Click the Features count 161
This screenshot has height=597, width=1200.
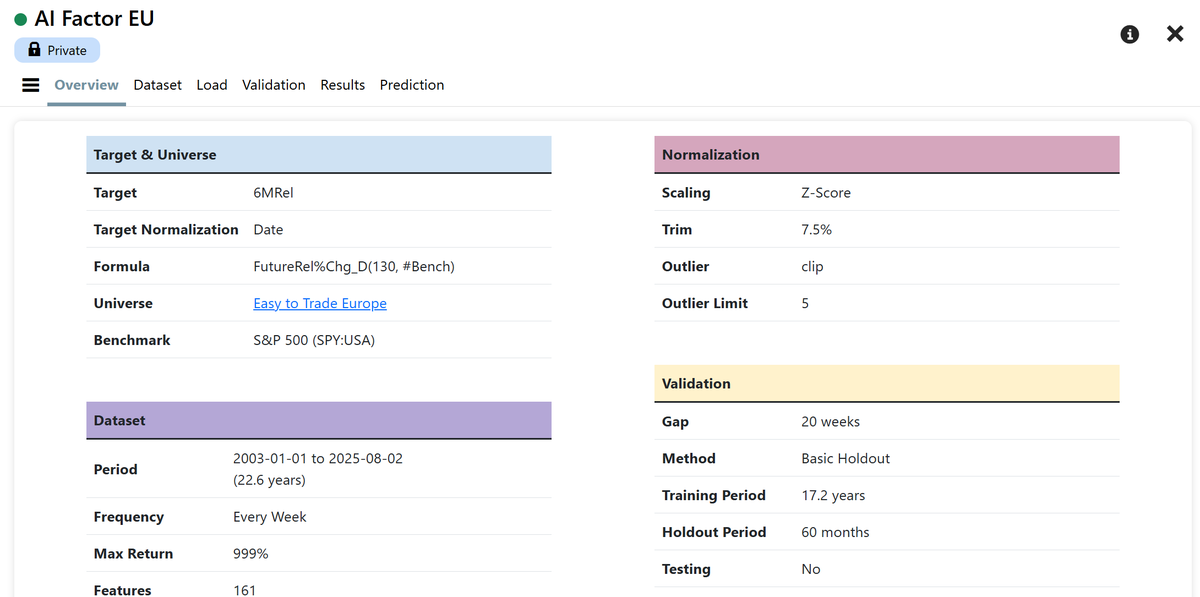[x=245, y=590]
